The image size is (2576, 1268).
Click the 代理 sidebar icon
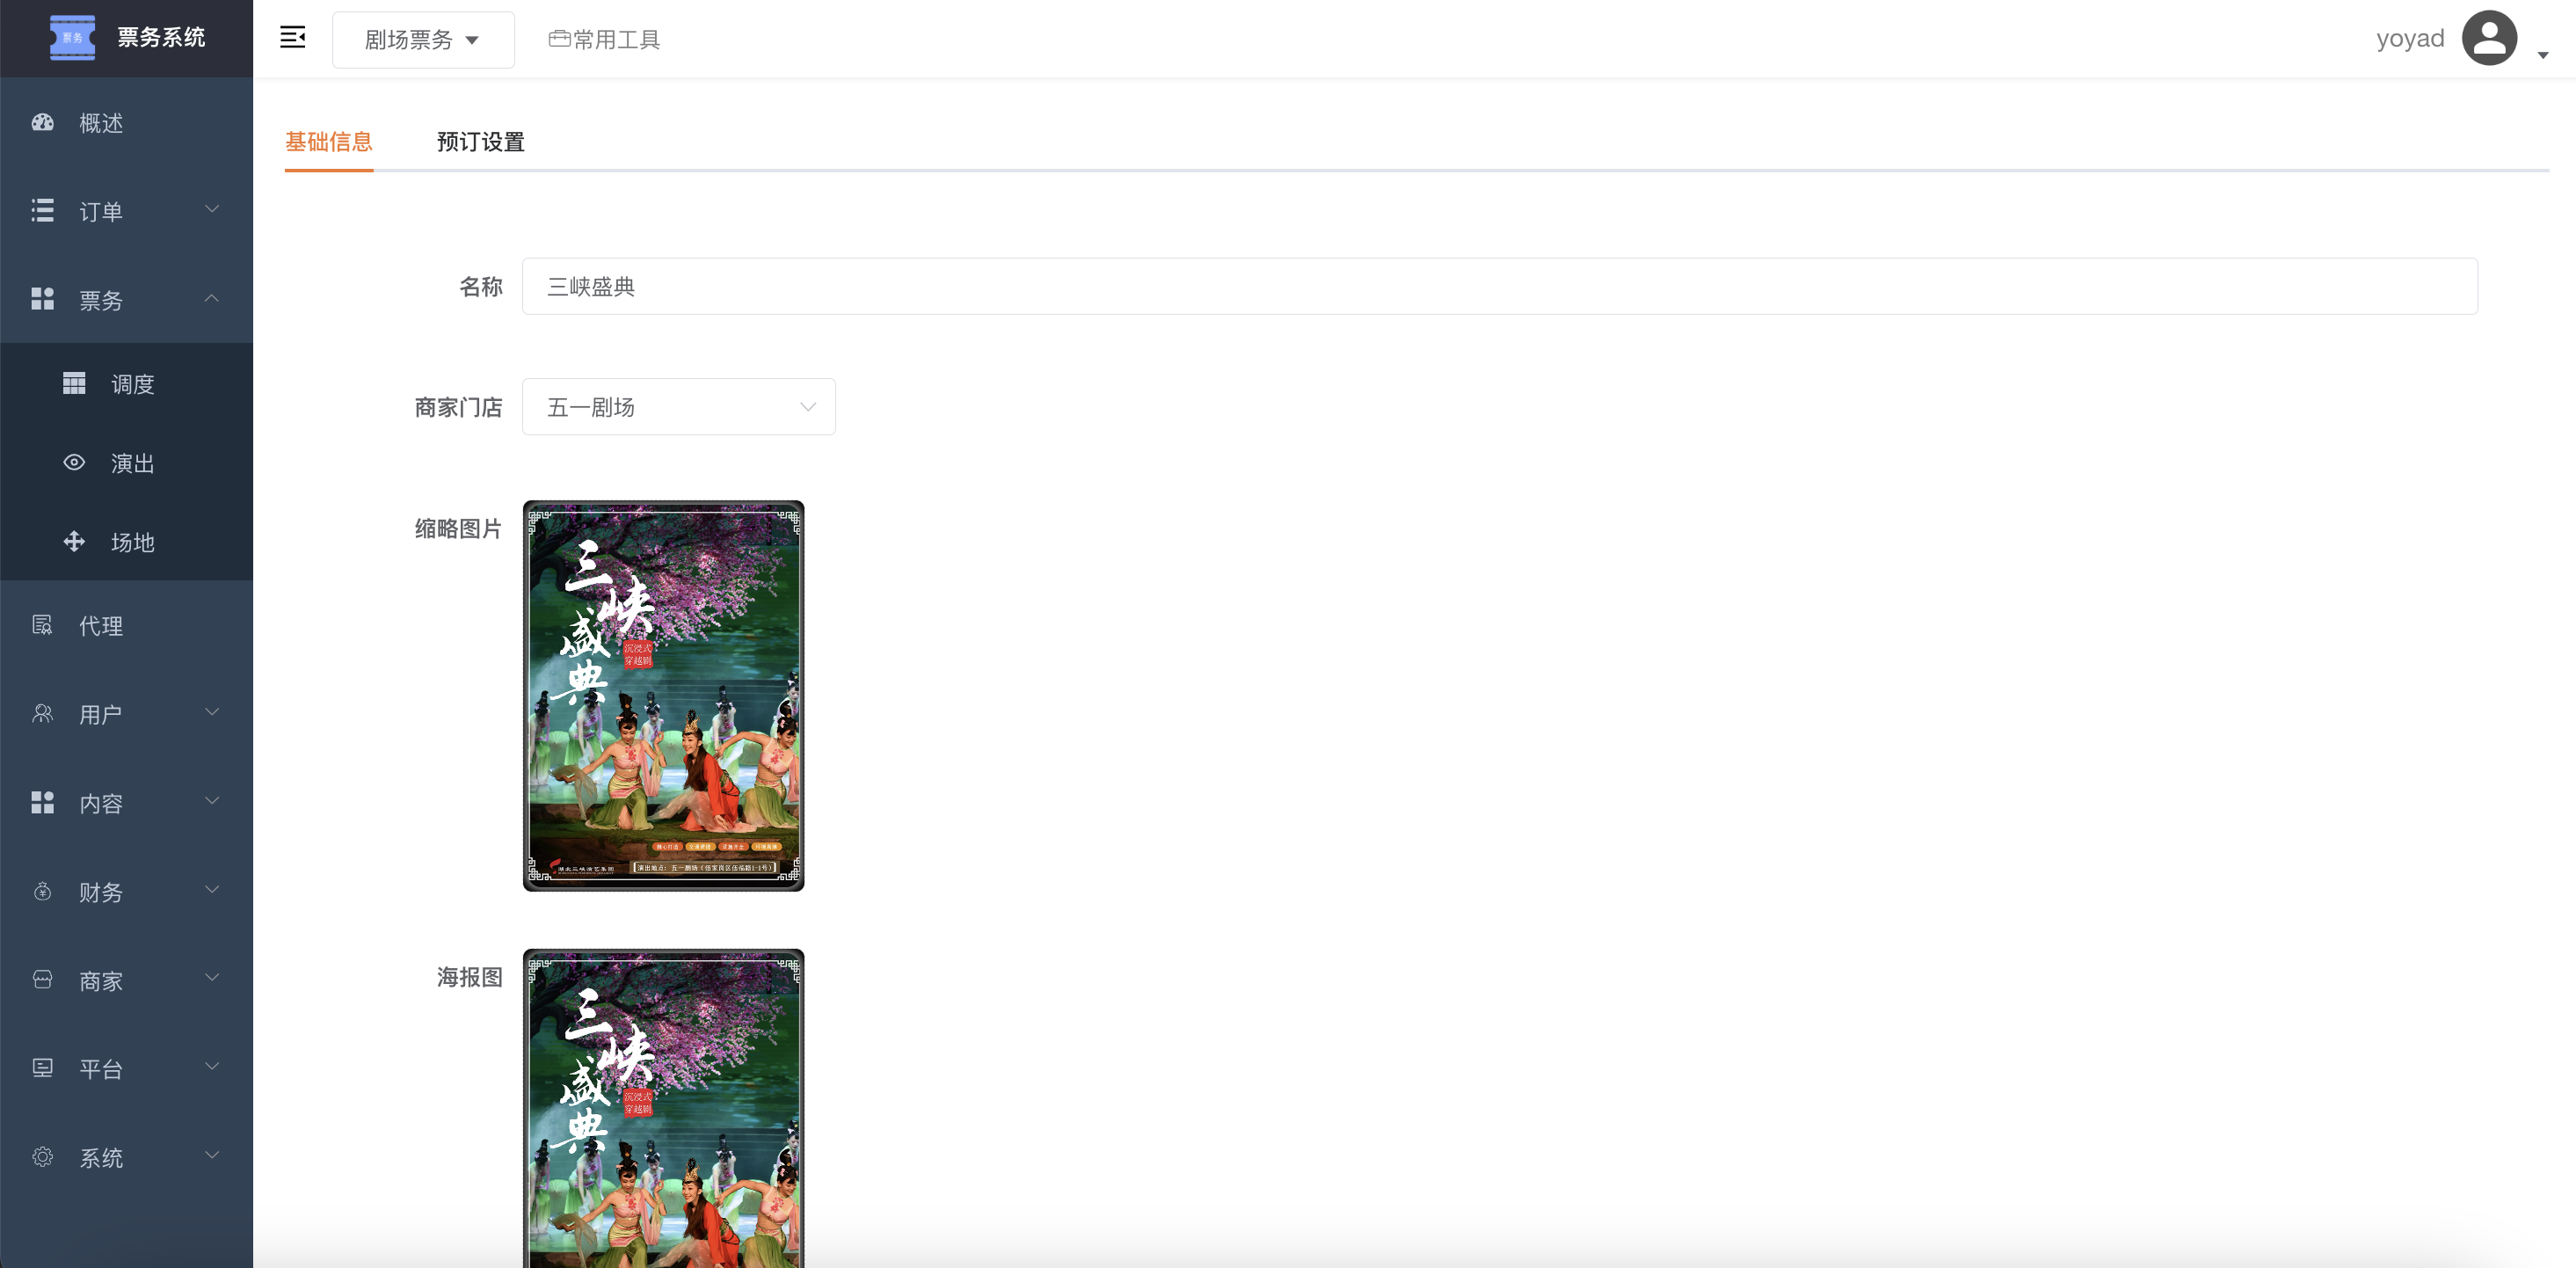[42, 625]
